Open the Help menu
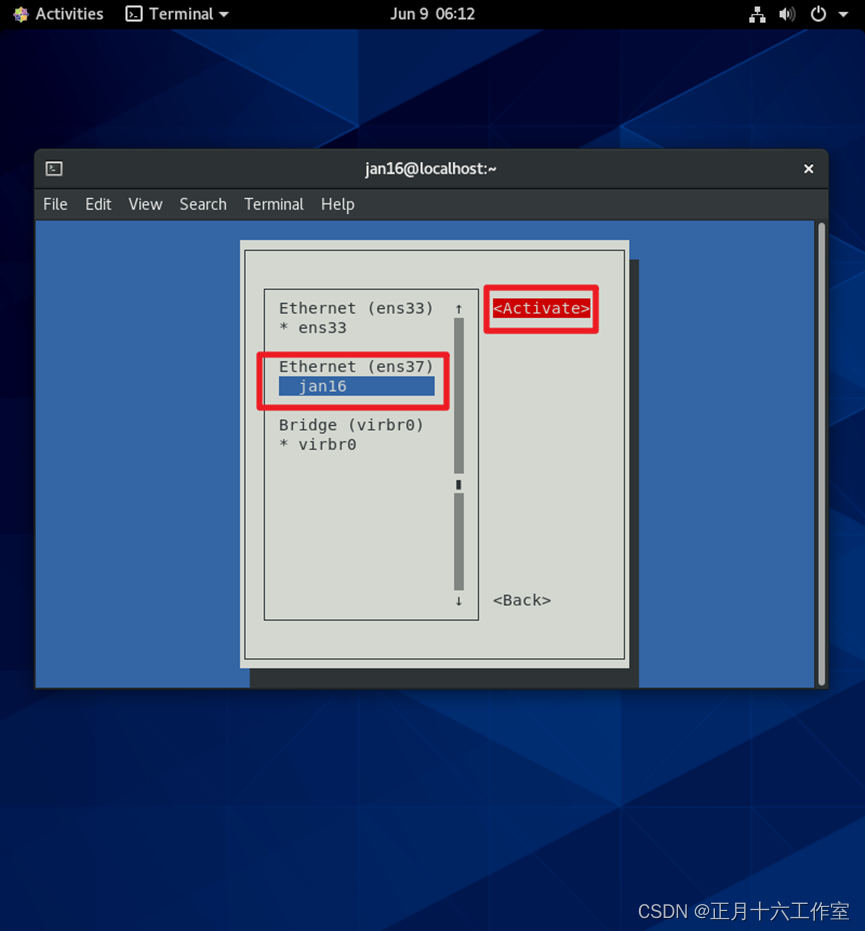Viewport: 865px width, 931px height. pyautogui.click(x=338, y=204)
